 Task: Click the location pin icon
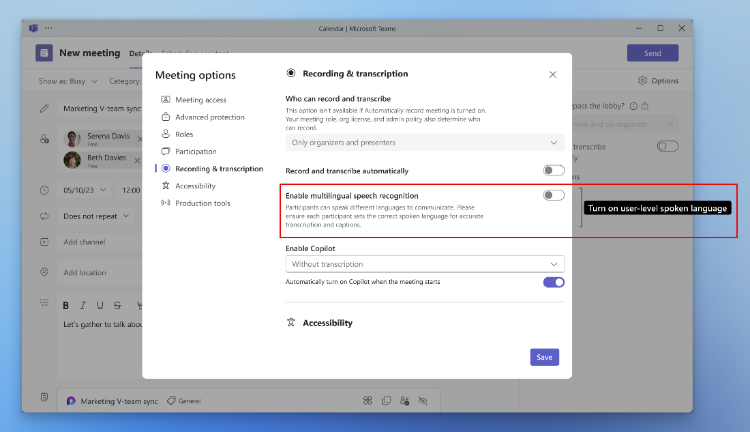(44, 272)
